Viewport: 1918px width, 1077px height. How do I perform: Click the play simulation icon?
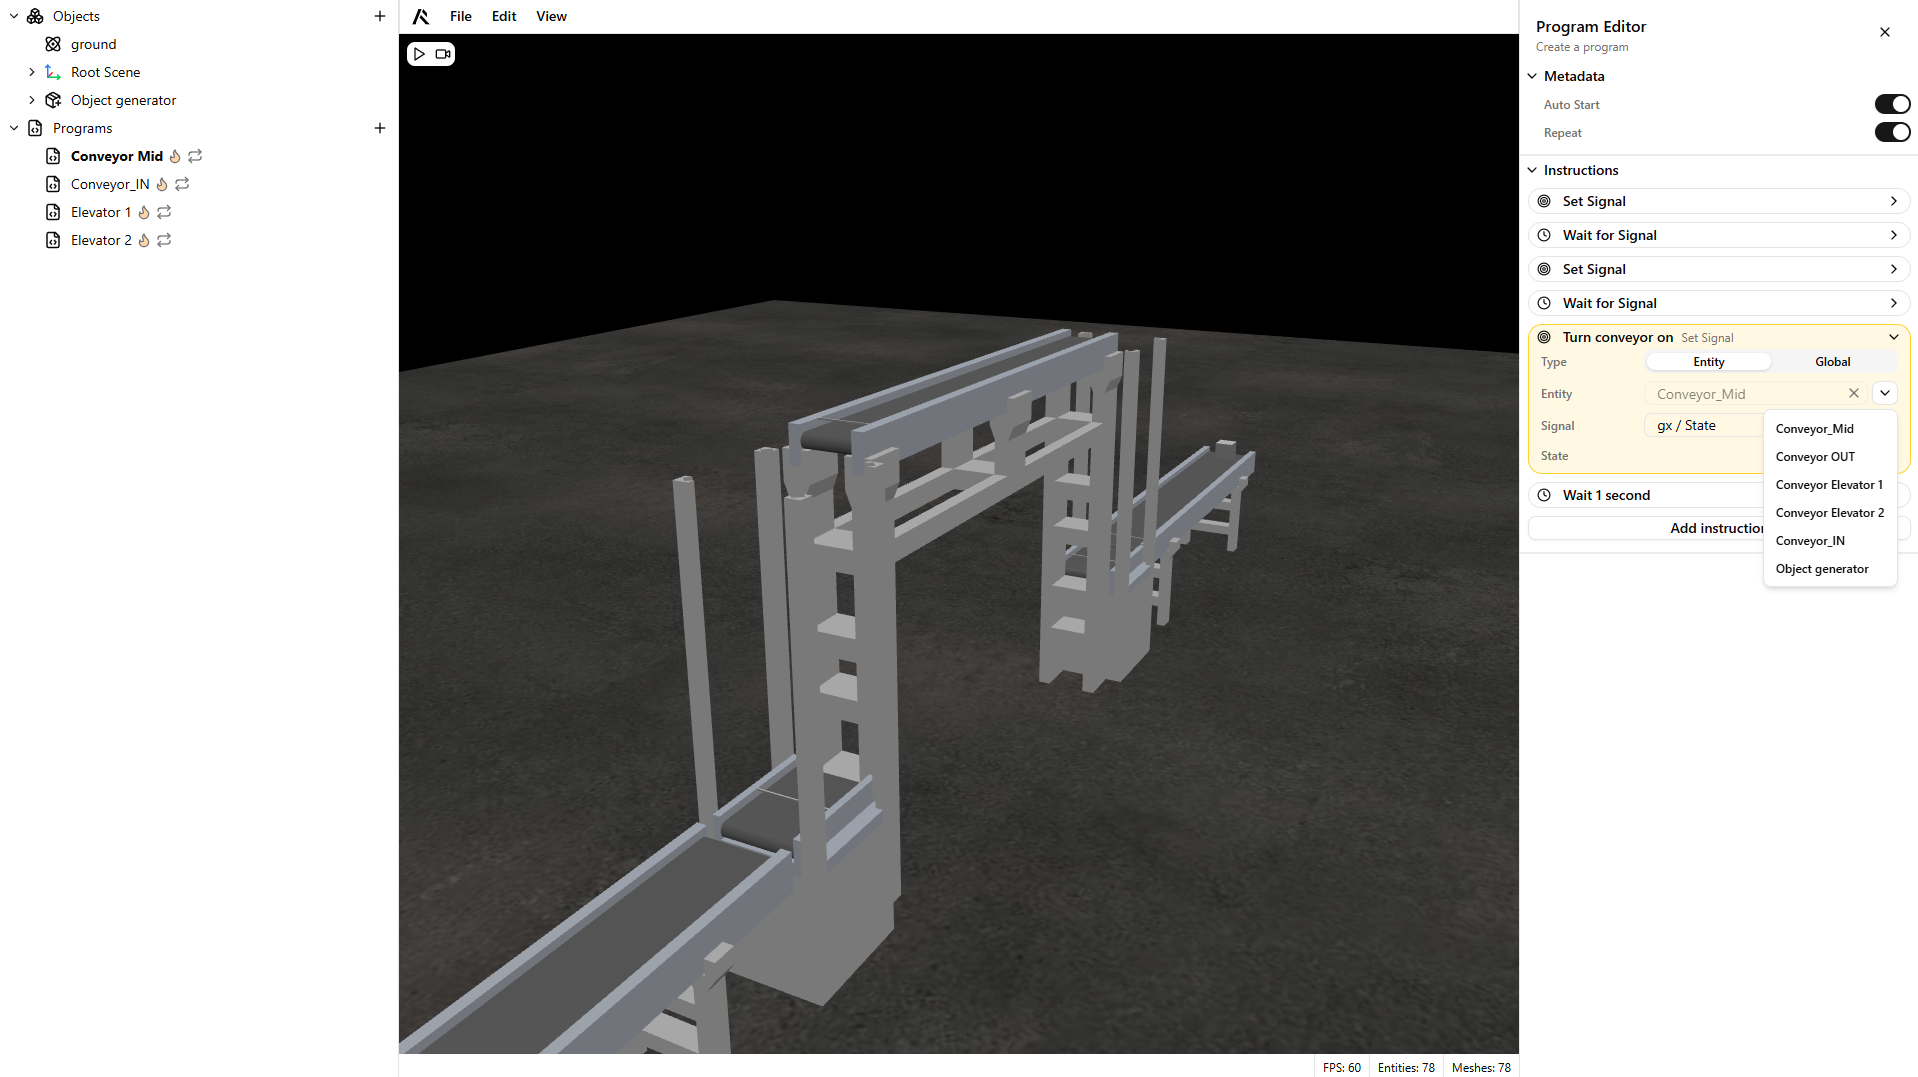coord(420,54)
